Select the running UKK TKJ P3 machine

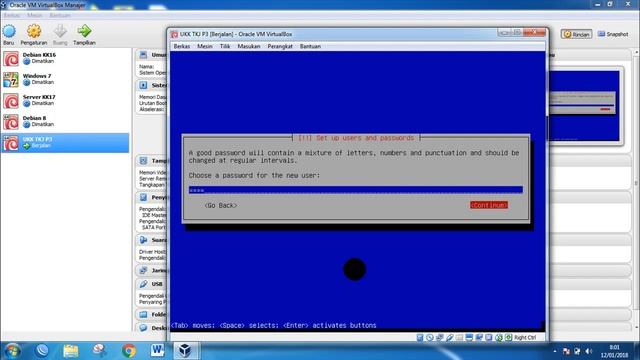click(65, 143)
